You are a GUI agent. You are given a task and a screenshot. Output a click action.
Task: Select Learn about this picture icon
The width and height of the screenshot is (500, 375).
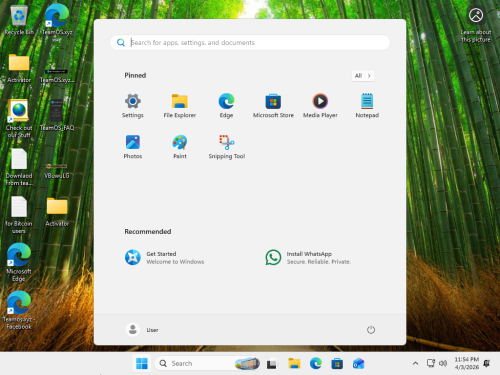pos(476,23)
